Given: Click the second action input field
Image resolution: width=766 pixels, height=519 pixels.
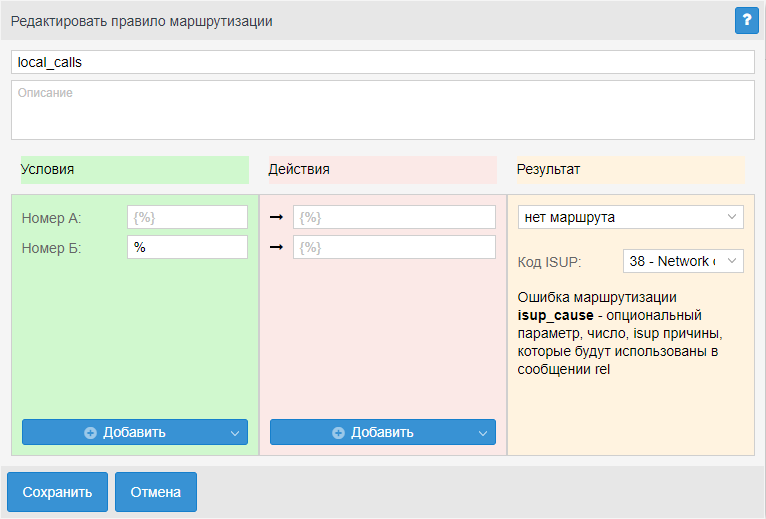Looking at the screenshot, I should (394, 247).
